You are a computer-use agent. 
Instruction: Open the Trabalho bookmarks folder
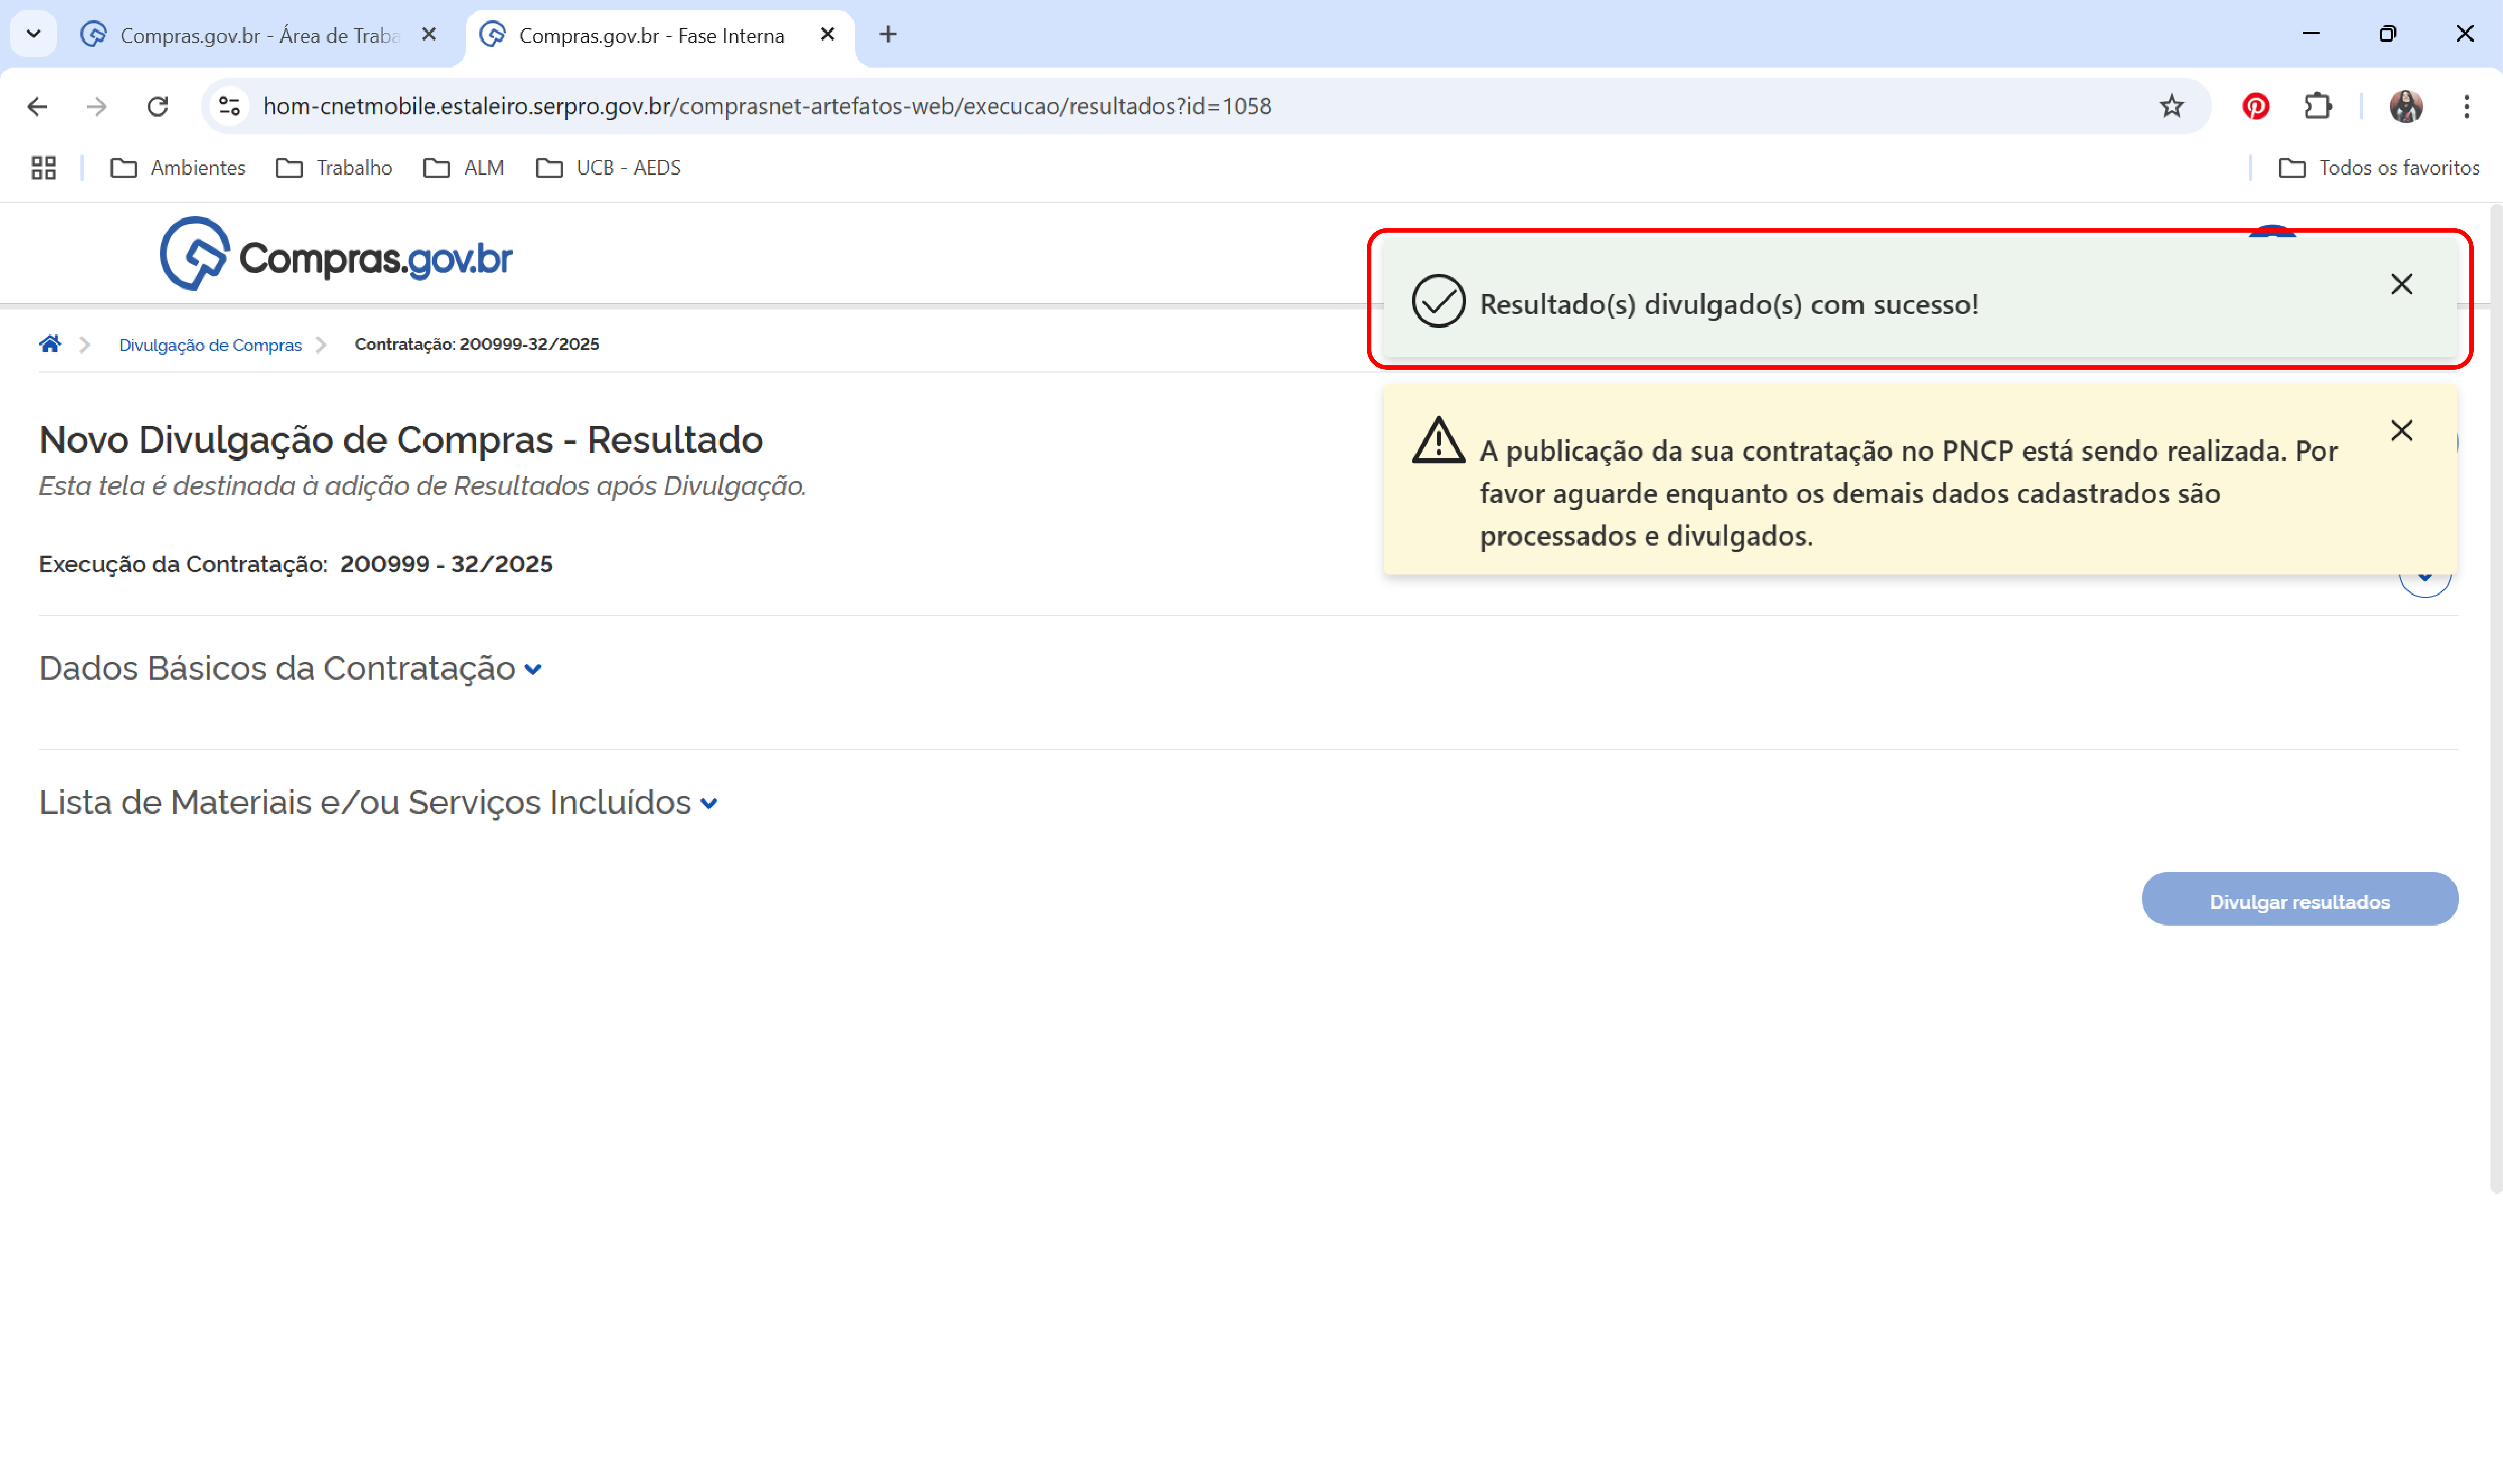click(x=334, y=168)
